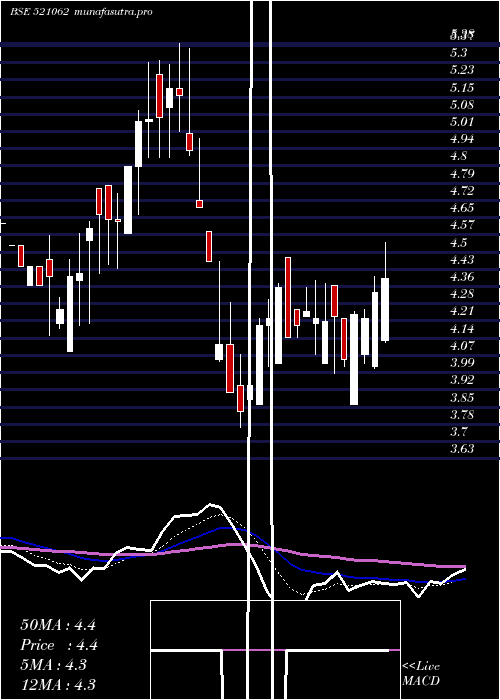Viewport: 500px width, 700px height.
Task: Click the 4.36 price axis label
Action: pyautogui.click(x=462, y=277)
